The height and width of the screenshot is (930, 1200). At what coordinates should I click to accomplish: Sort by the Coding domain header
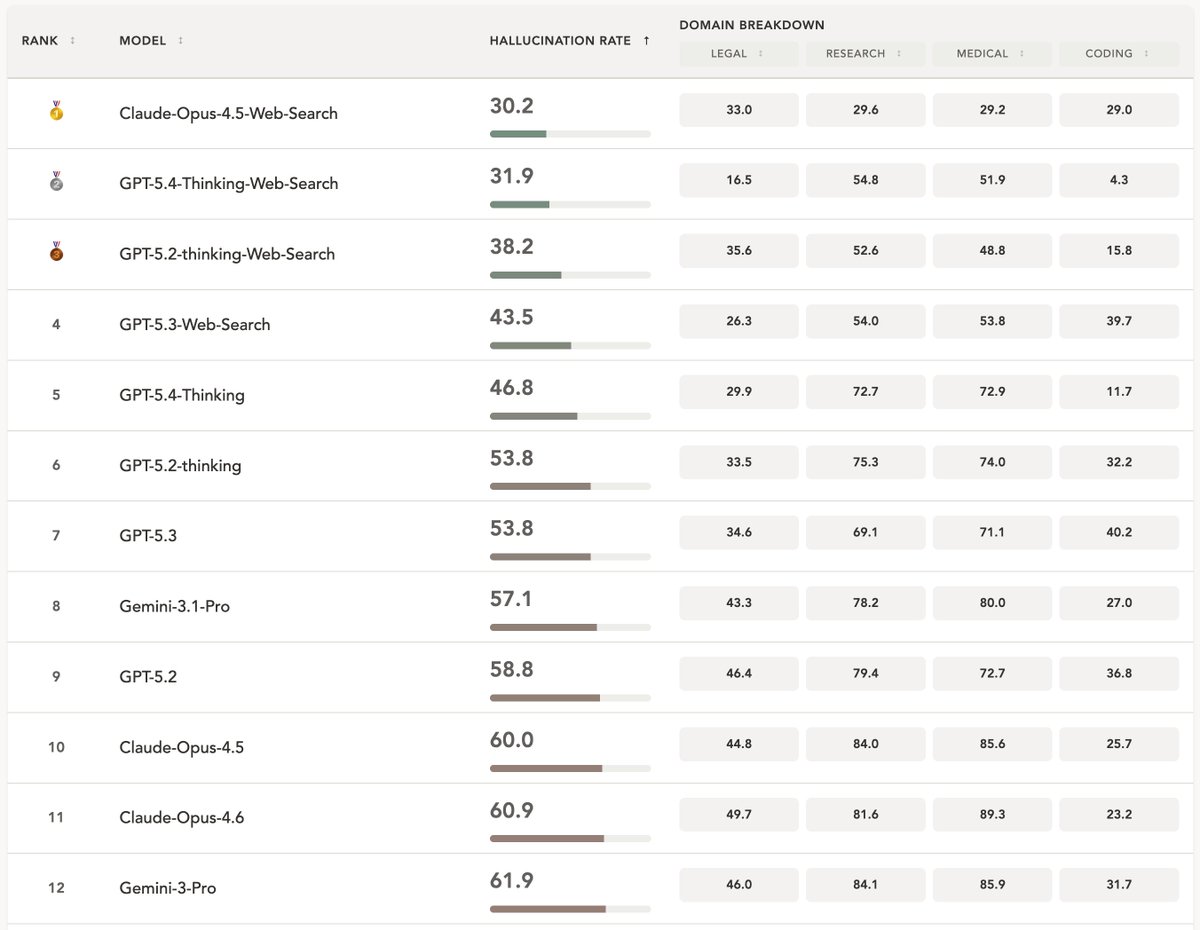pos(1119,54)
